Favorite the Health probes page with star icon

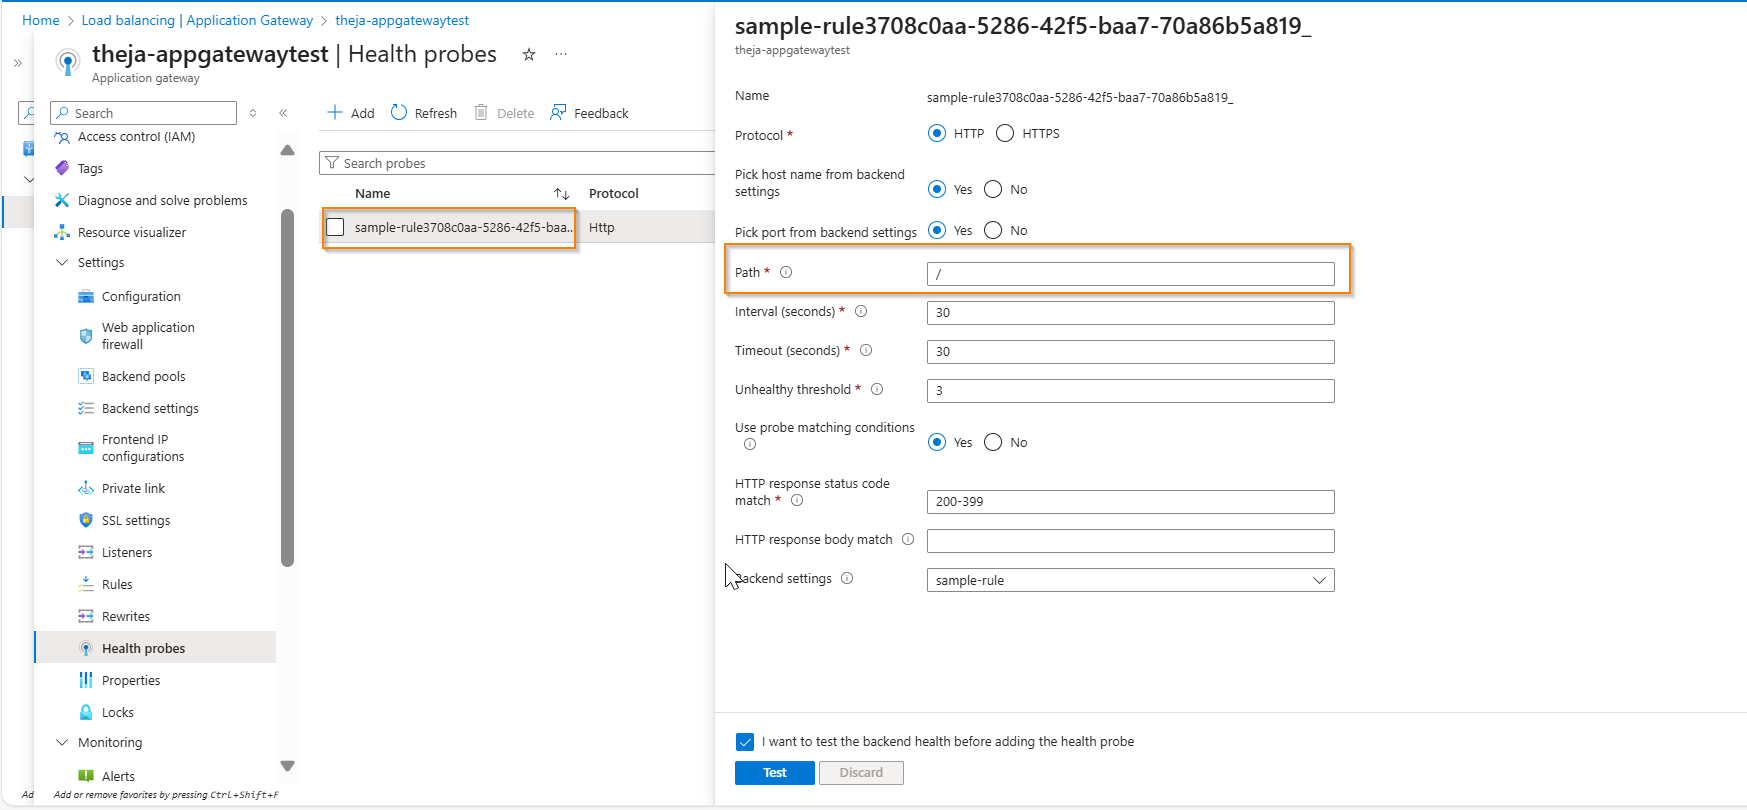pos(529,54)
